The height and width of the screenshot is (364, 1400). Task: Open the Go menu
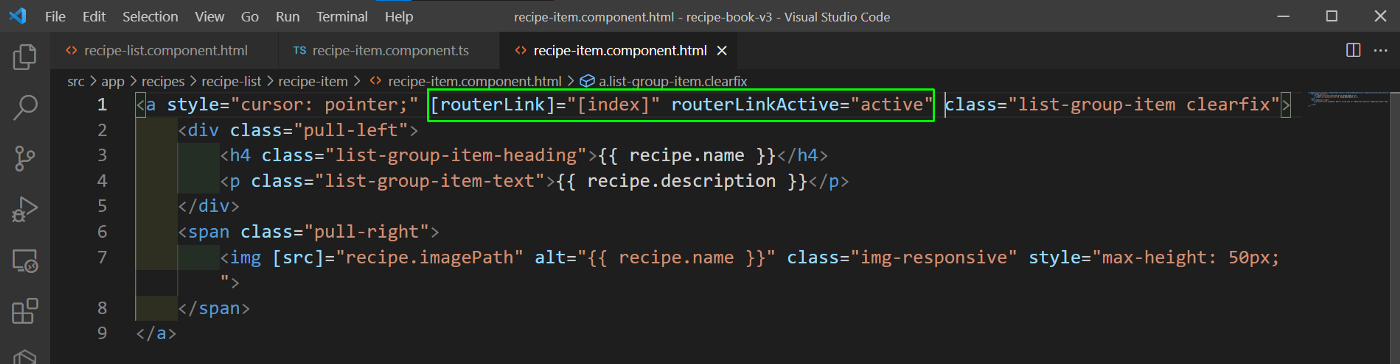[x=250, y=17]
